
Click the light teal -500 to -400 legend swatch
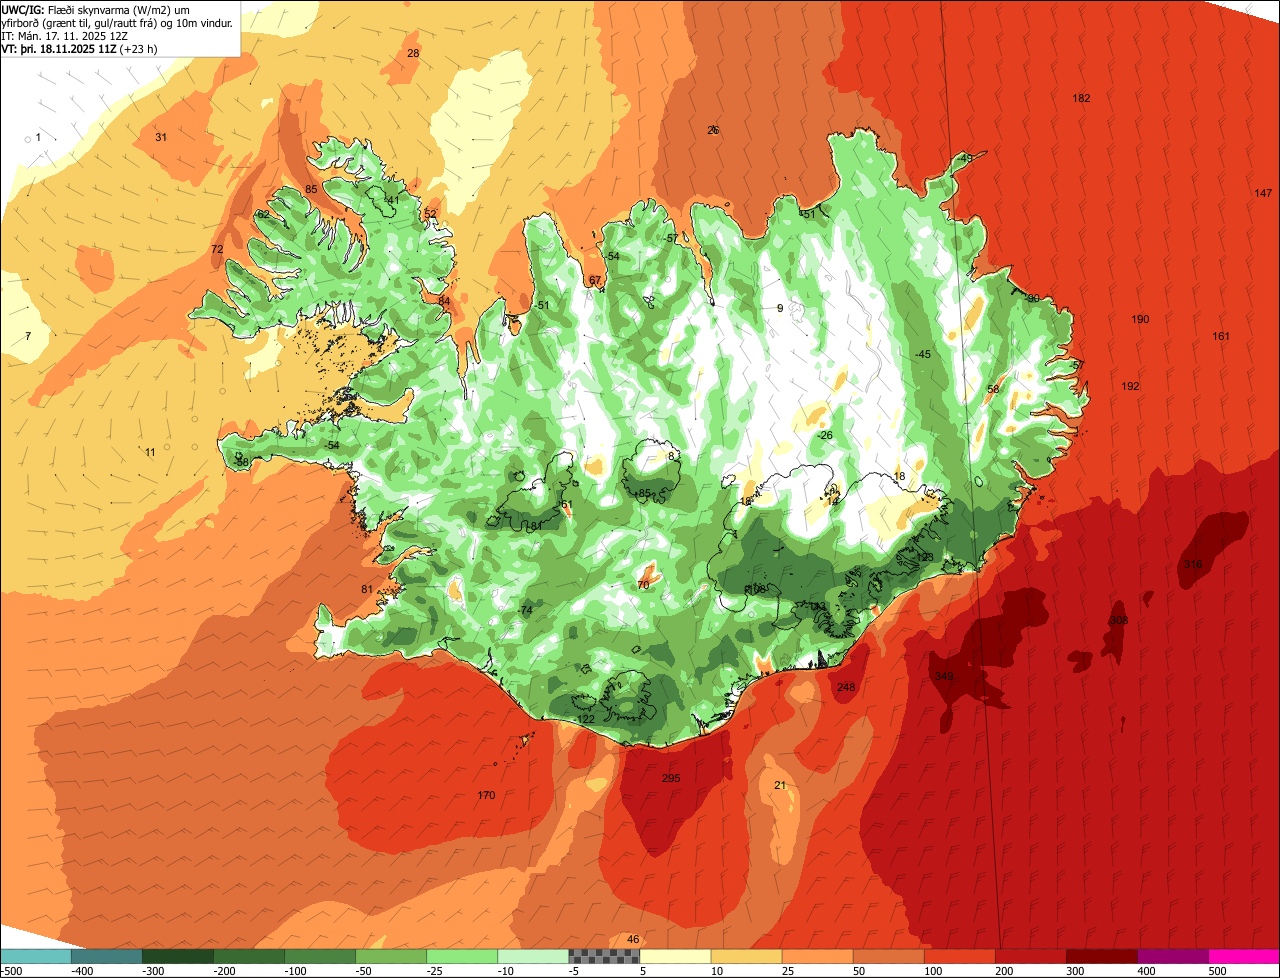tap(36, 956)
